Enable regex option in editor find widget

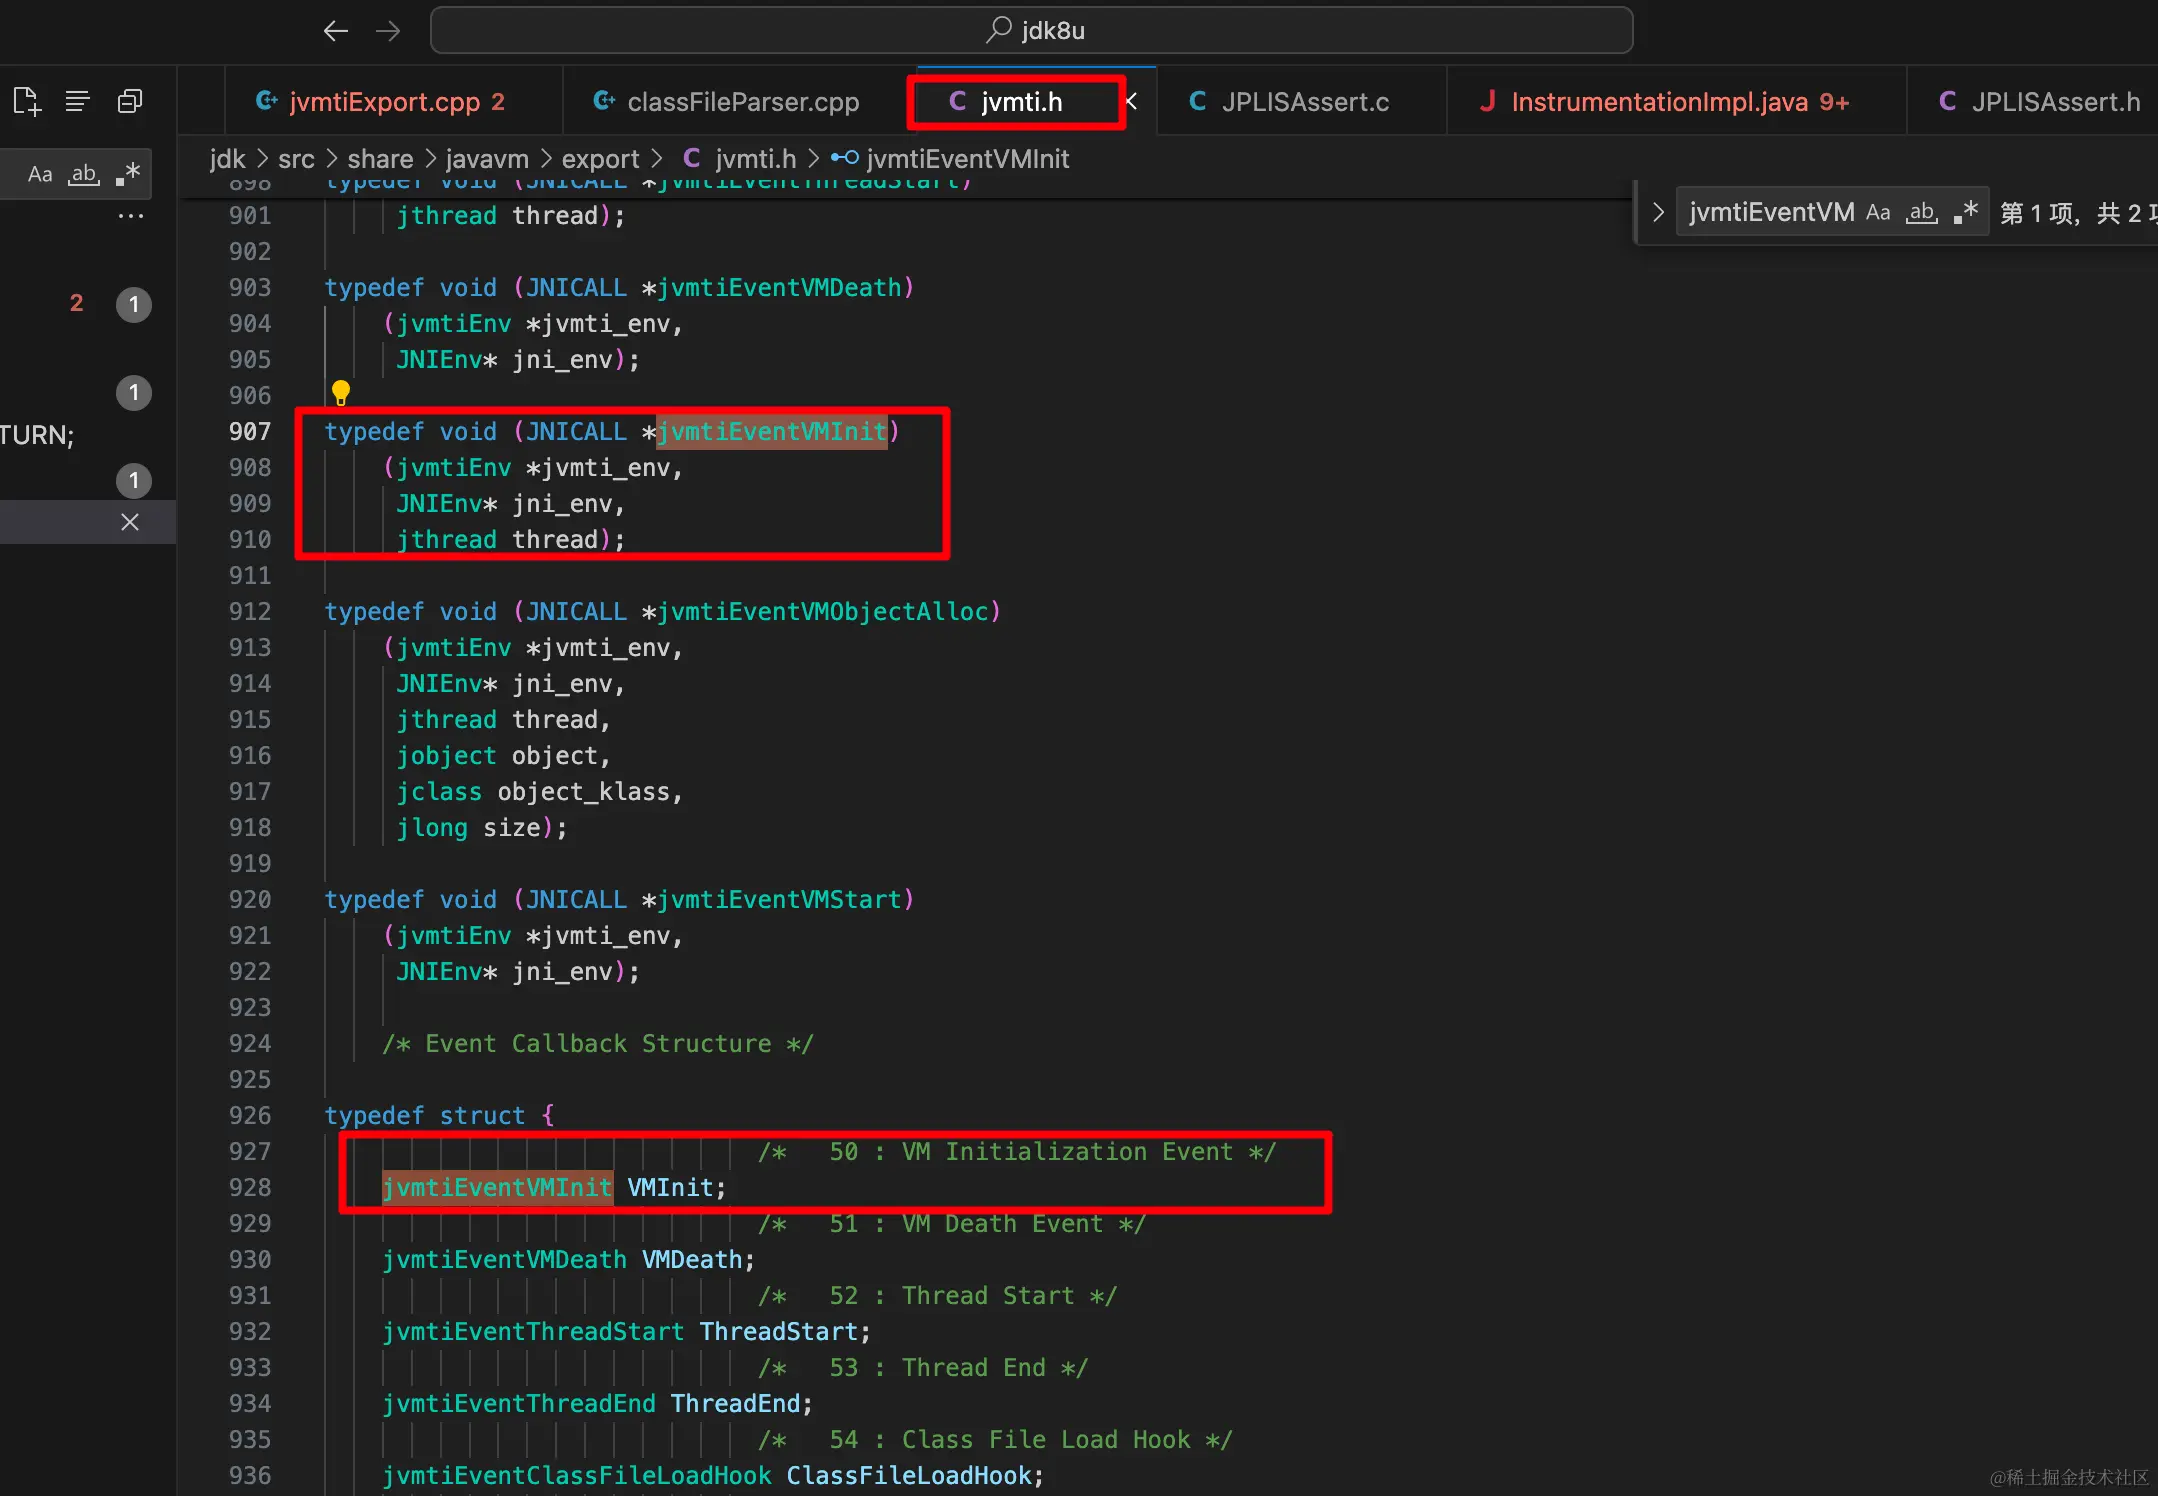(x=1966, y=212)
